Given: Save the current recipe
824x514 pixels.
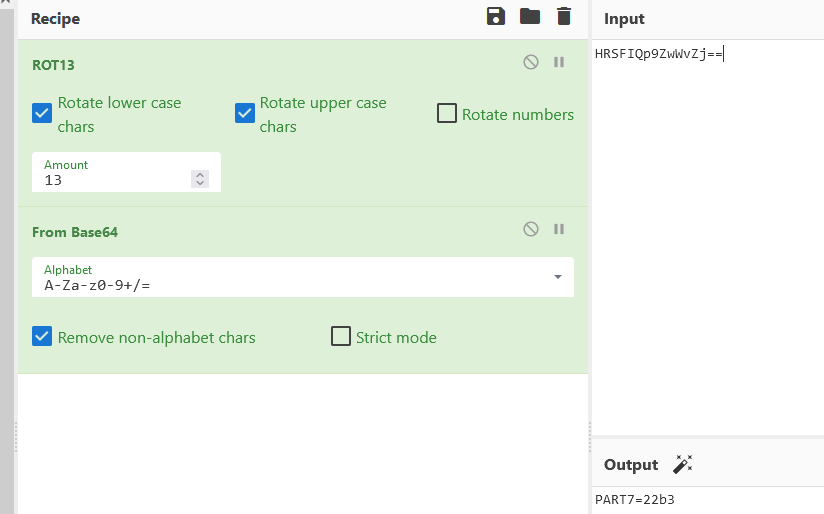Looking at the screenshot, I should [x=496, y=17].
